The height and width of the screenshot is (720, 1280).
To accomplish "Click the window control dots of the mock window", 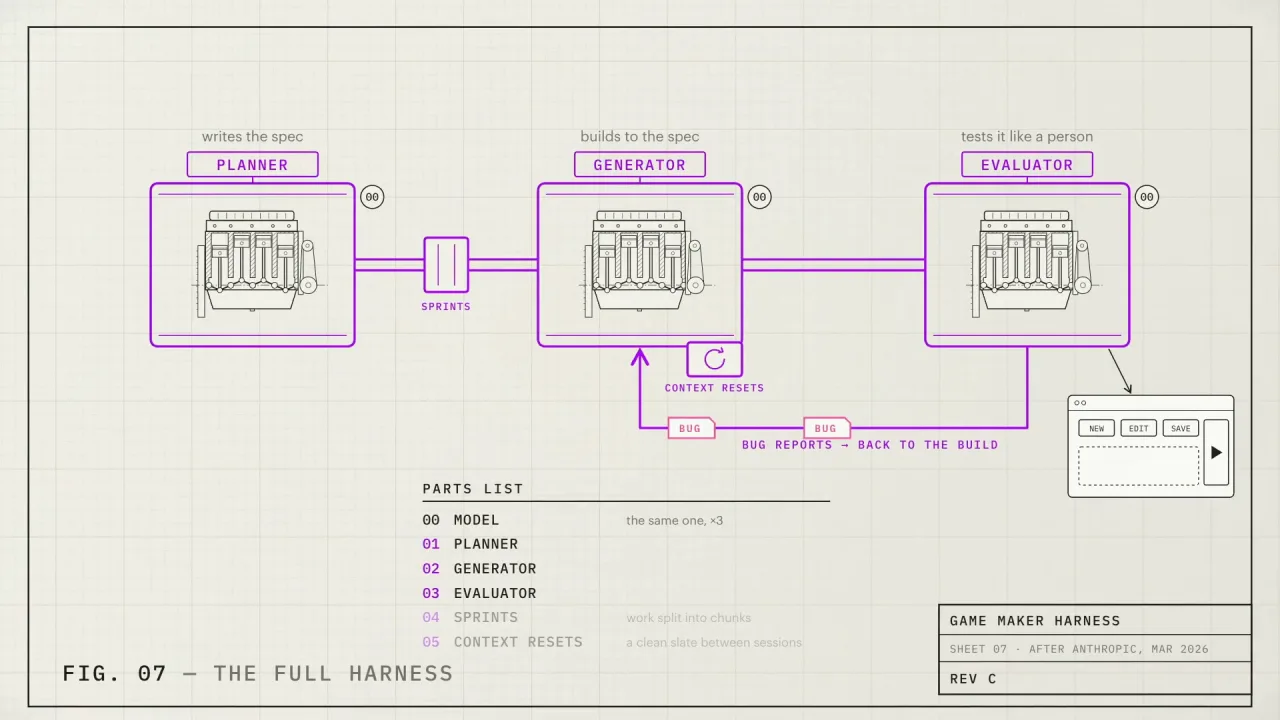I will [1080, 403].
